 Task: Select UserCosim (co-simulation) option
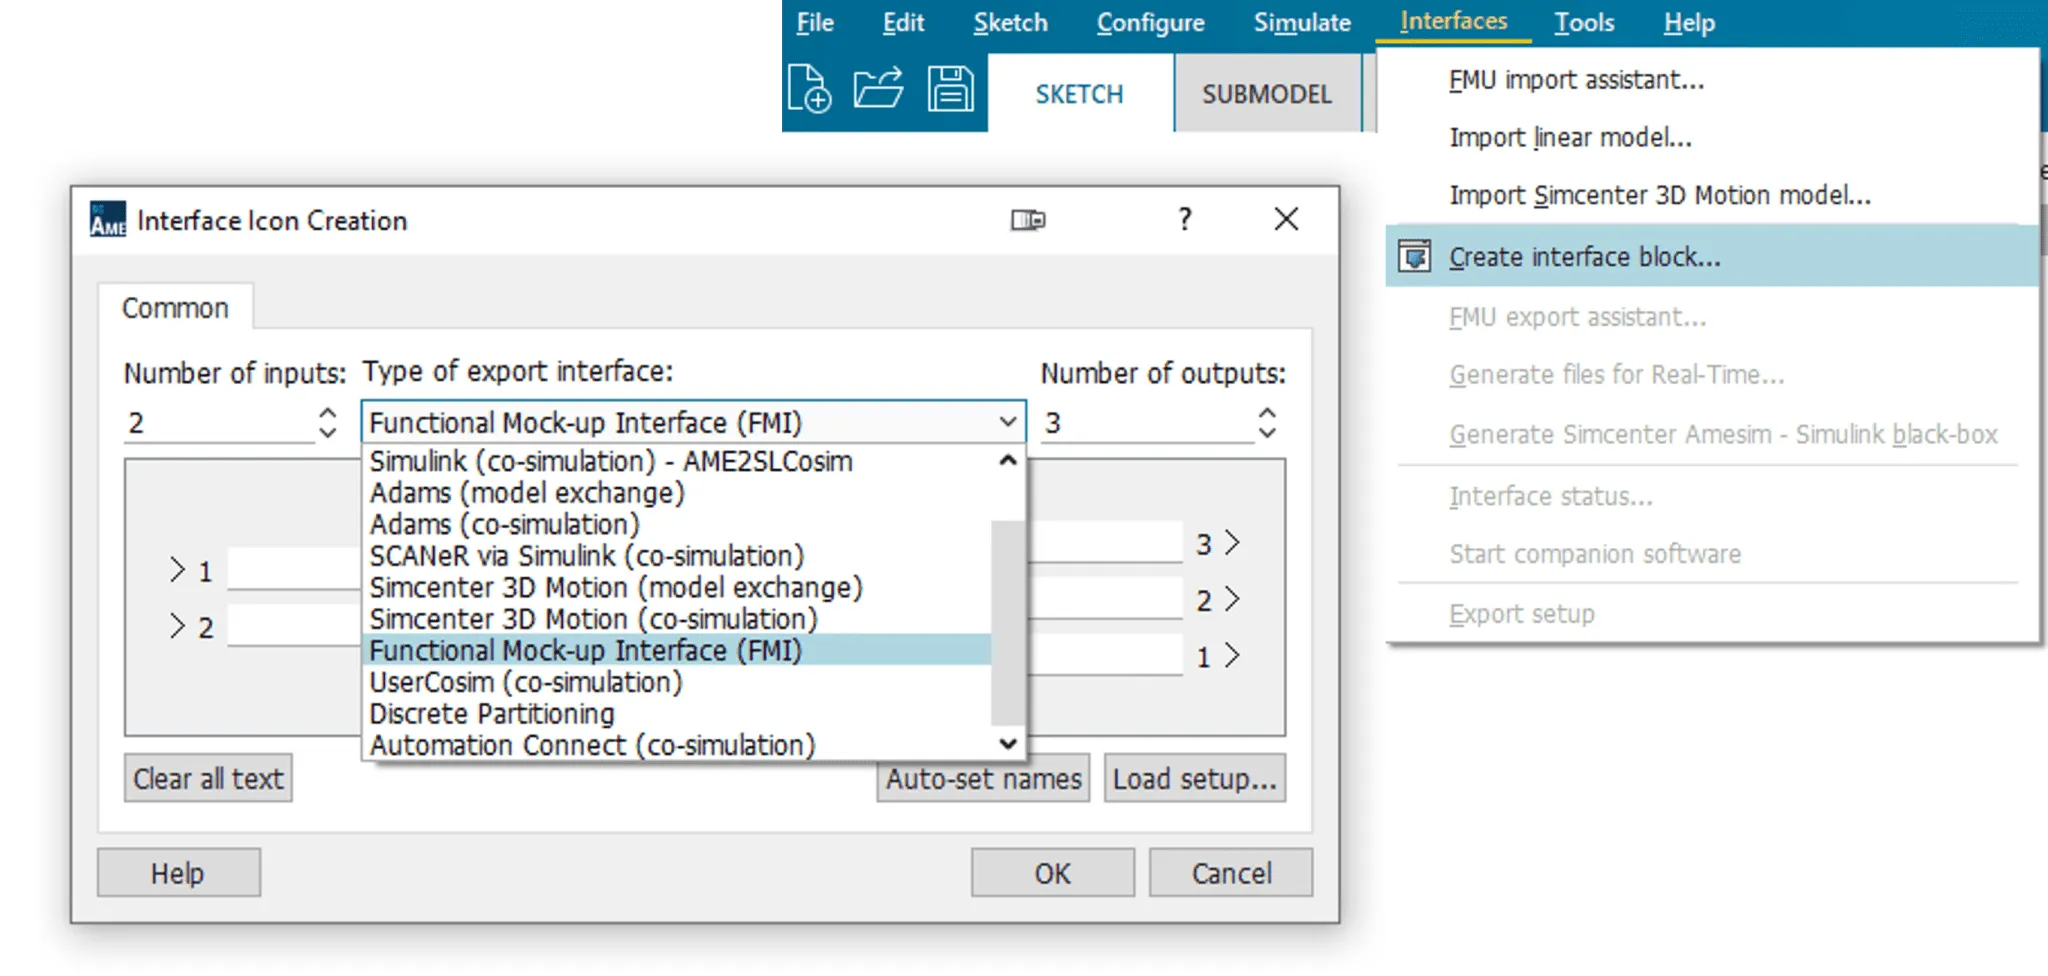tap(677, 683)
